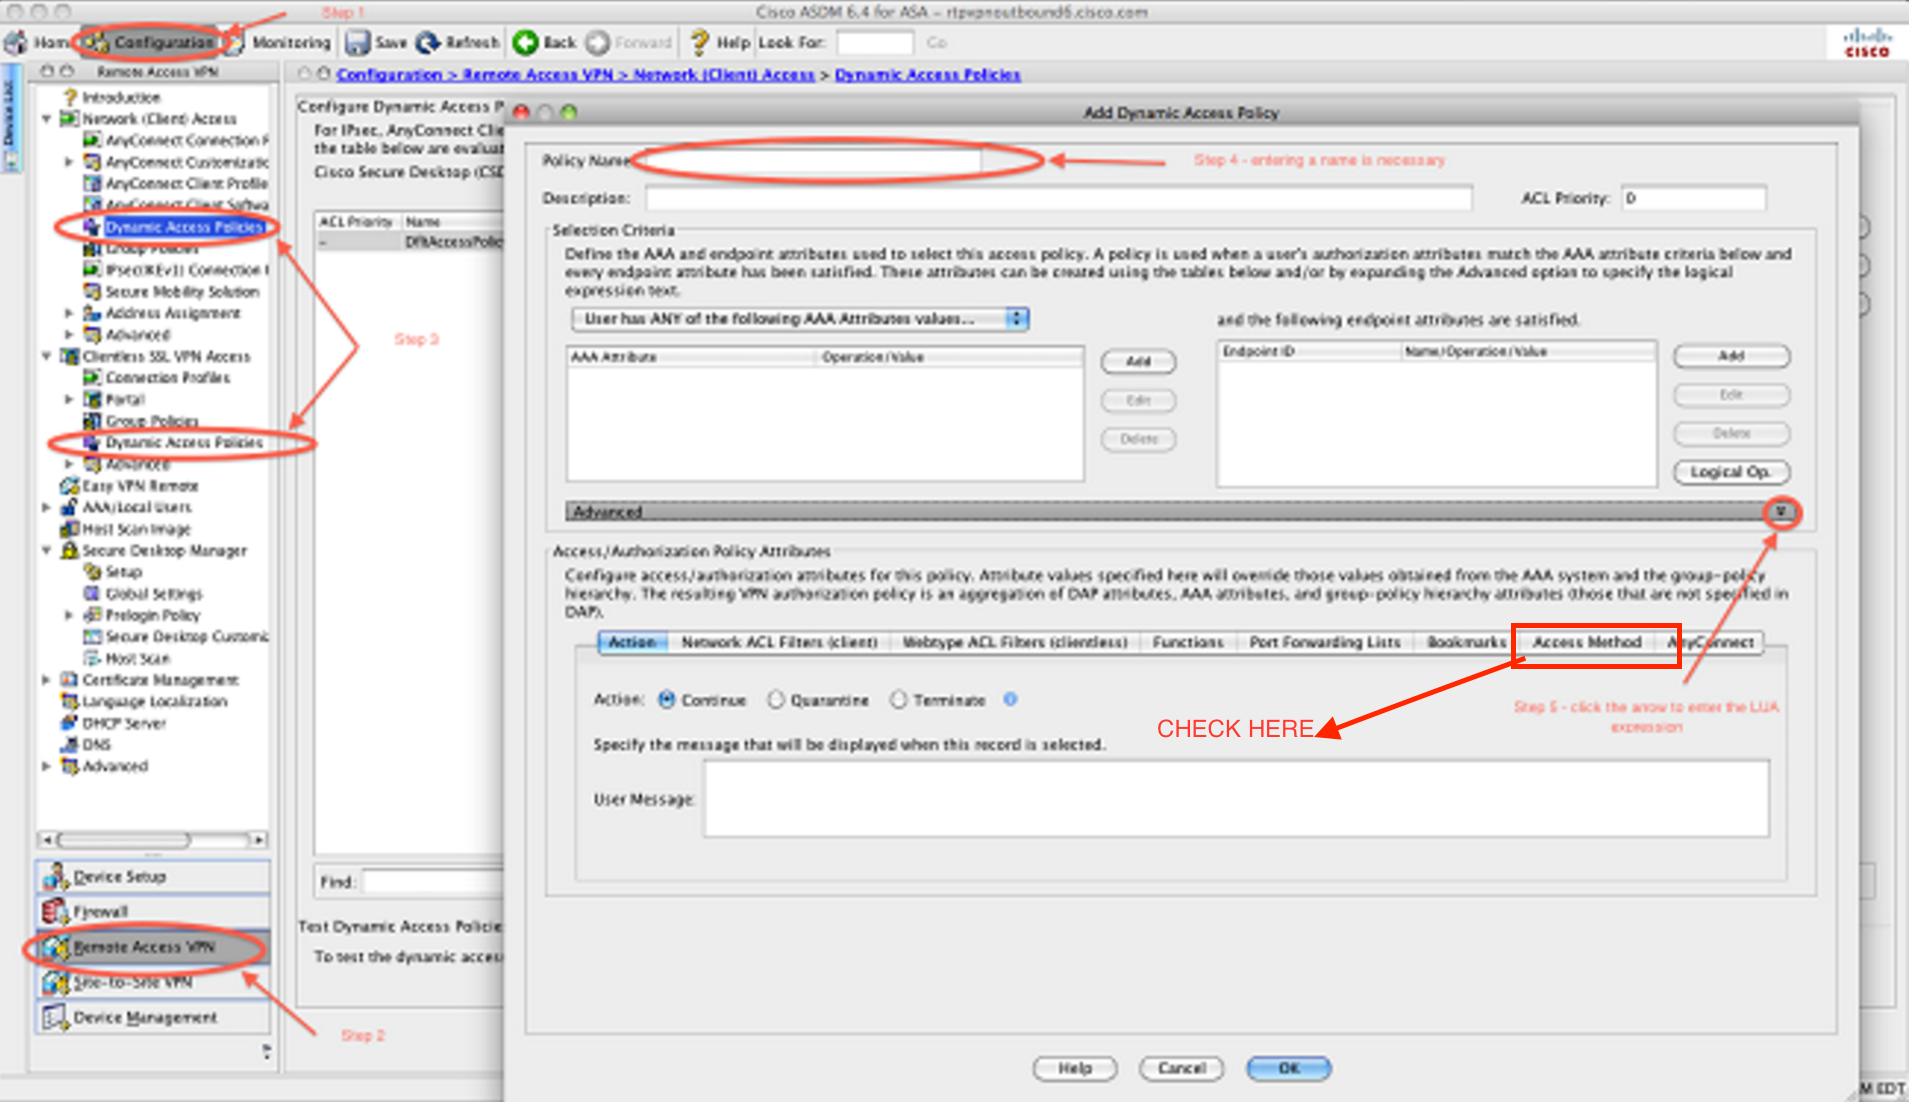Select DNS tree item
Image resolution: width=1910 pixels, height=1102 pixels.
pos(96,744)
